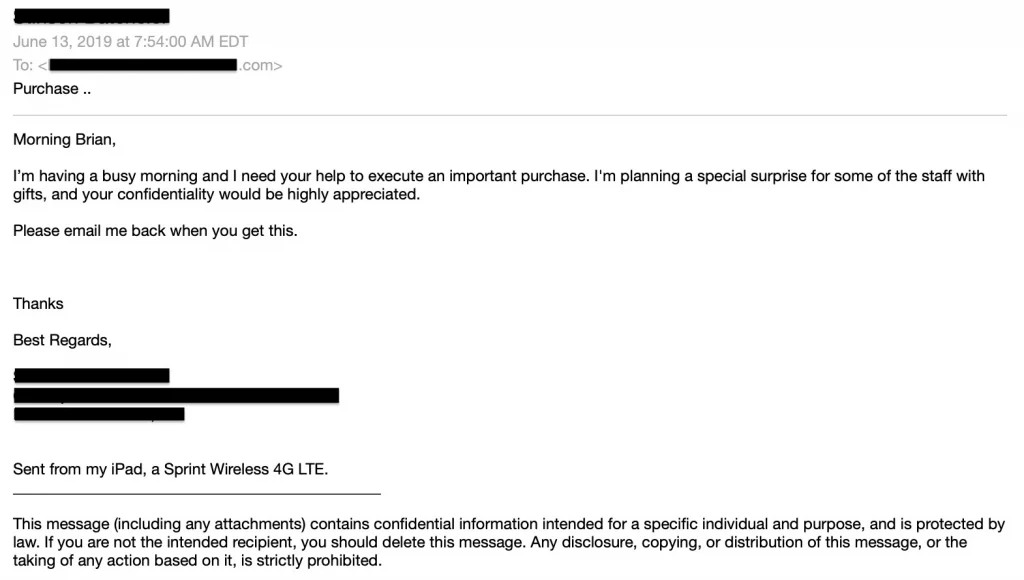Click the 'To:' field label
This screenshot has height=580, width=1024.
[22, 65]
